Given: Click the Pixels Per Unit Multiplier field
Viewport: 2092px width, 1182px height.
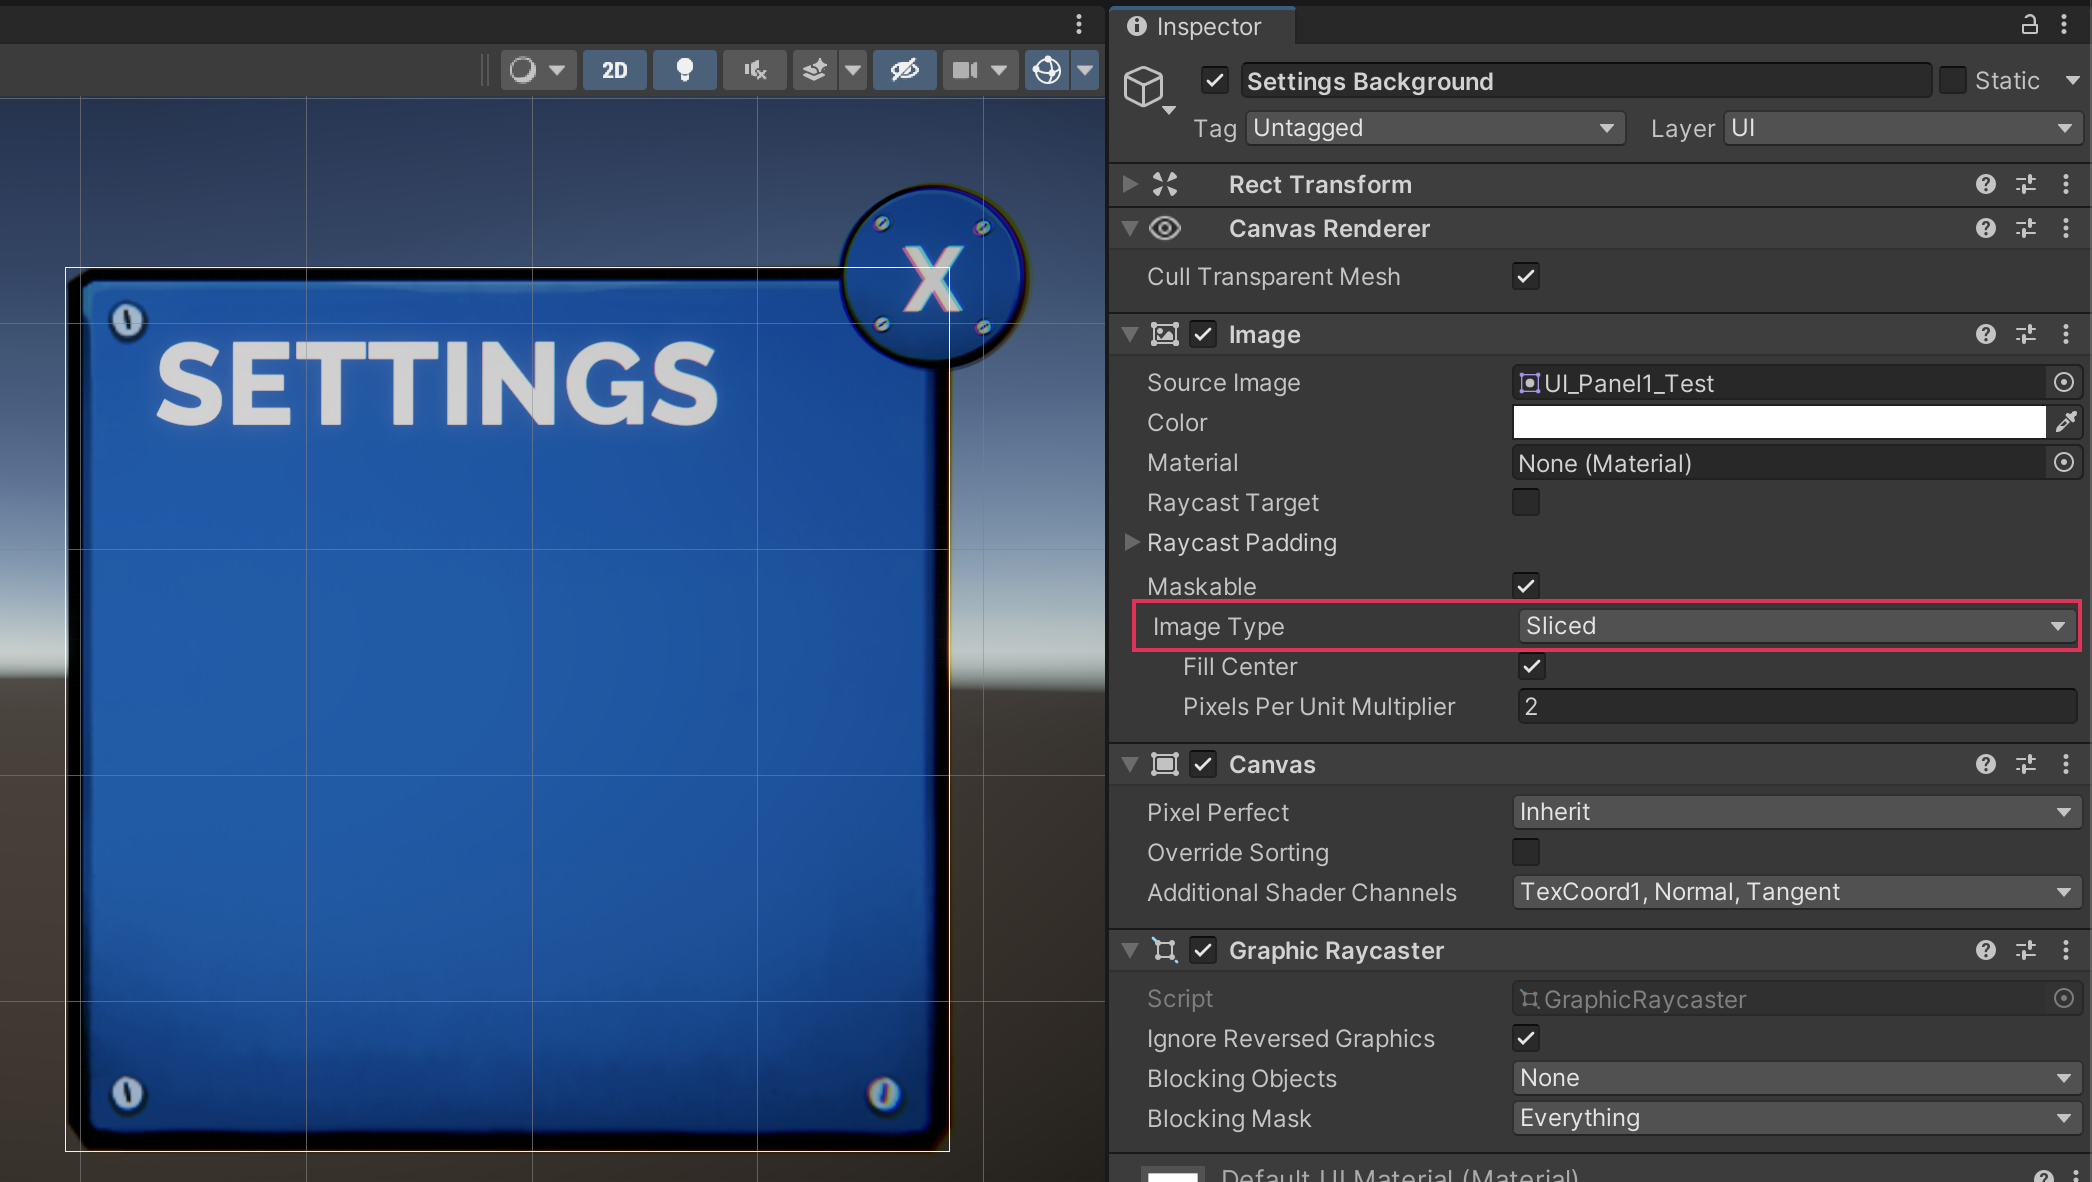Looking at the screenshot, I should [1795, 706].
